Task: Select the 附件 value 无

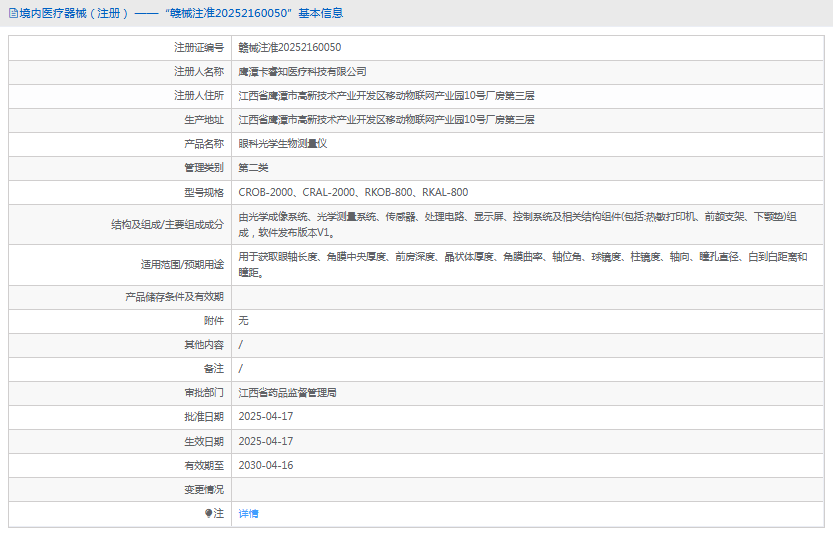Action: tap(243, 321)
